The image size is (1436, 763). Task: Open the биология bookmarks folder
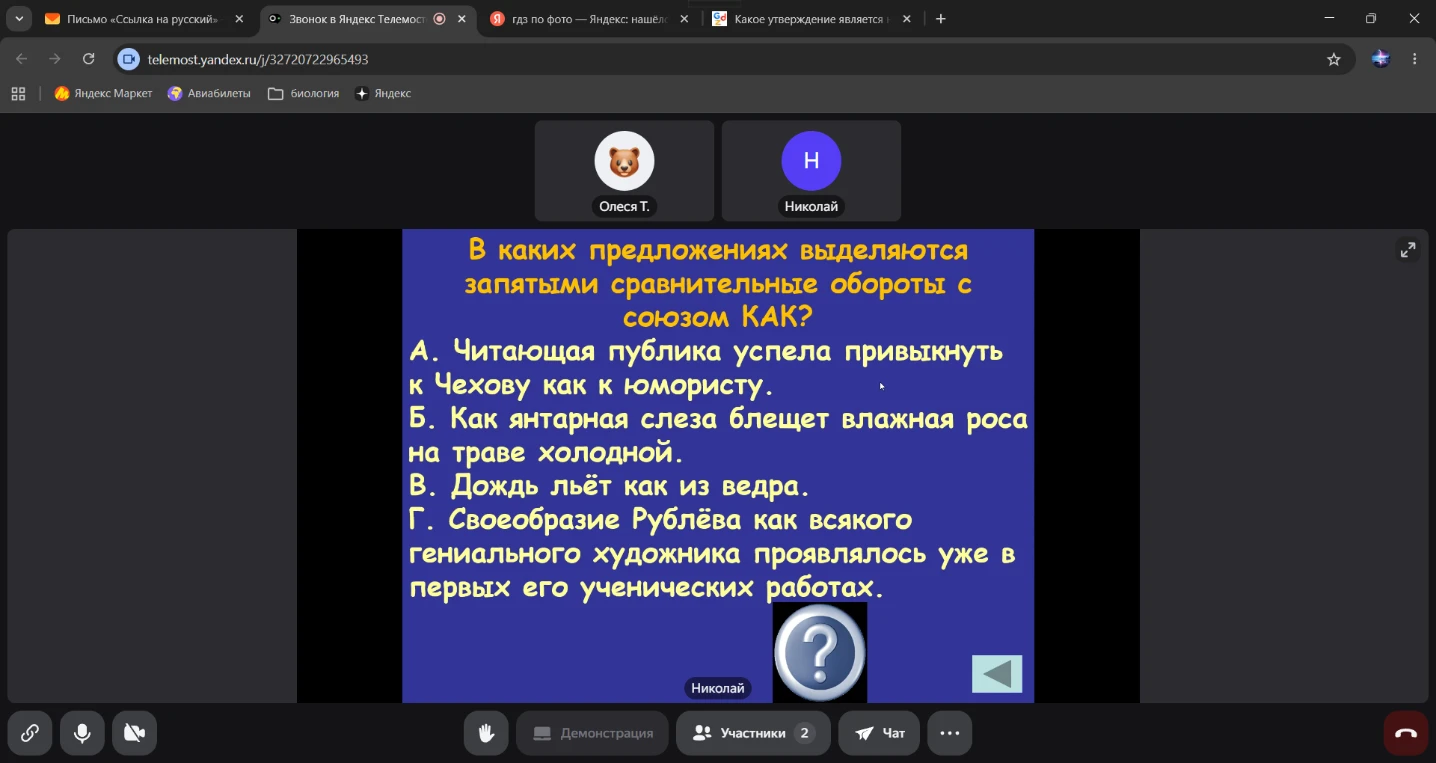304,93
